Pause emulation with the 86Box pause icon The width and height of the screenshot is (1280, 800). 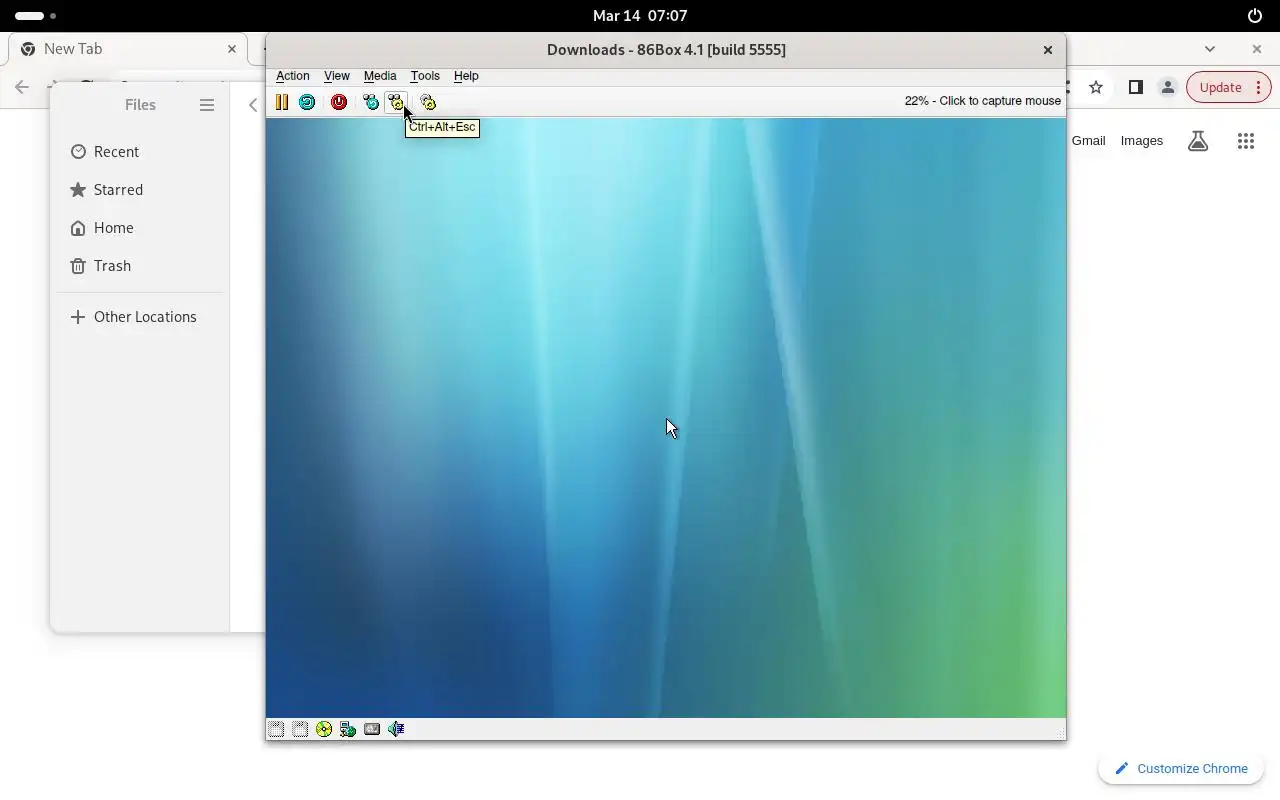282,102
